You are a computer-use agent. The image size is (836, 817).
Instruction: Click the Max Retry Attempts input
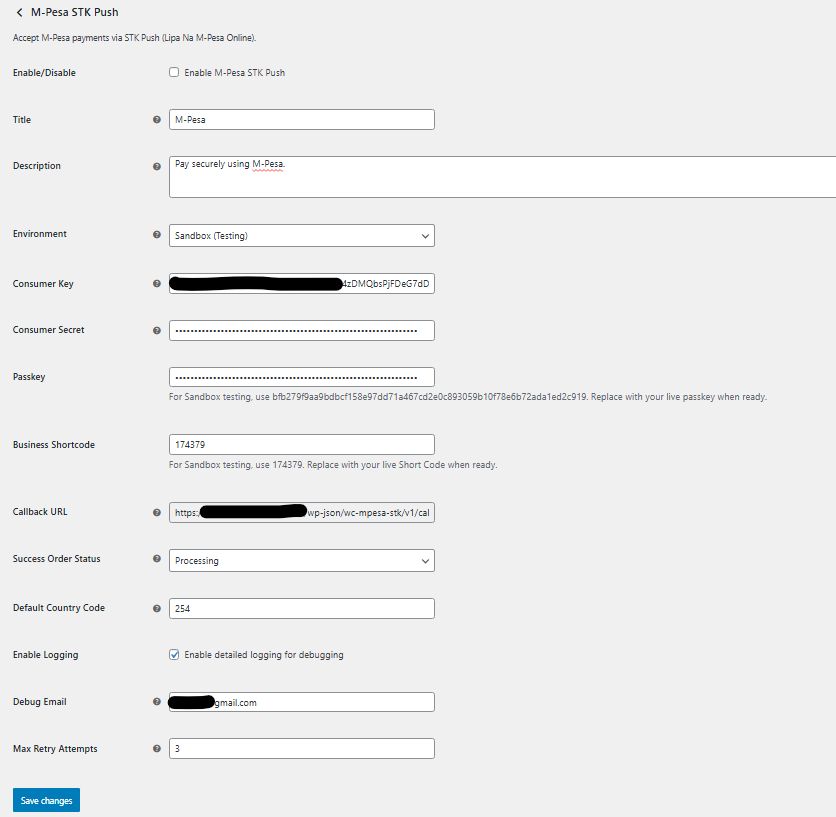[x=301, y=749]
